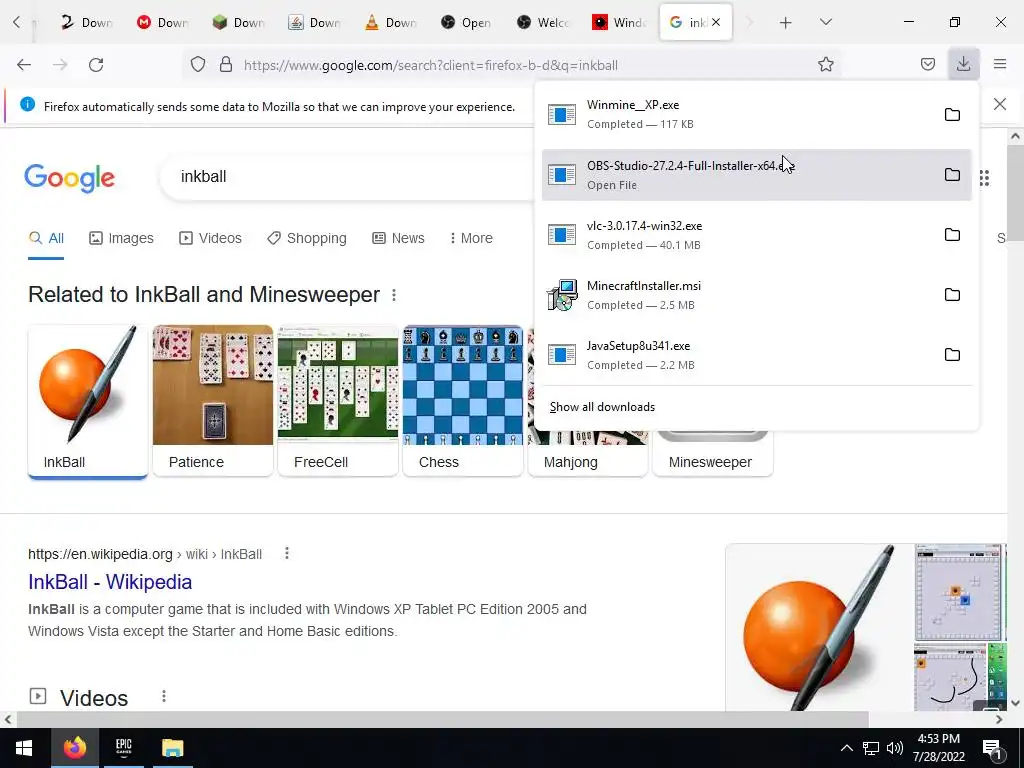Click the Google logo
The image size is (1024, 768).
[70, 178]
